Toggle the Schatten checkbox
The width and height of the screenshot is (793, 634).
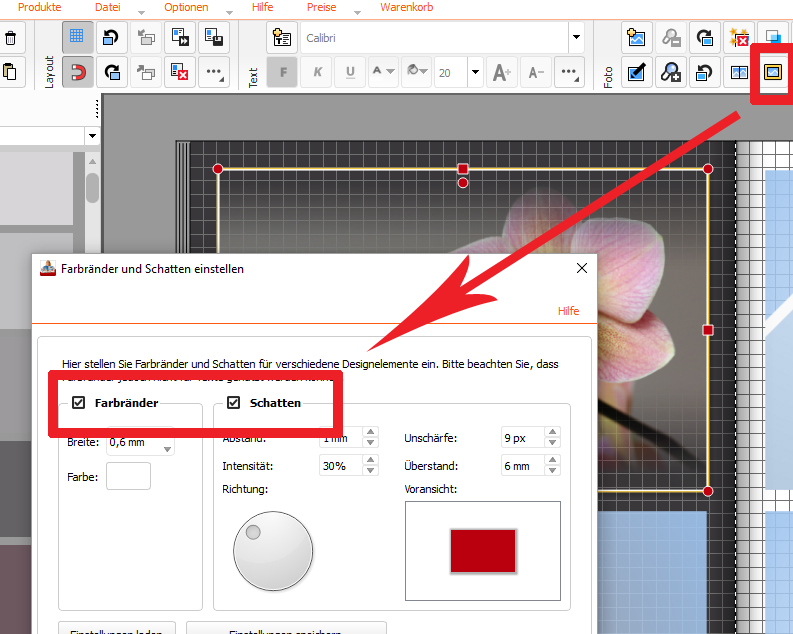234,403
